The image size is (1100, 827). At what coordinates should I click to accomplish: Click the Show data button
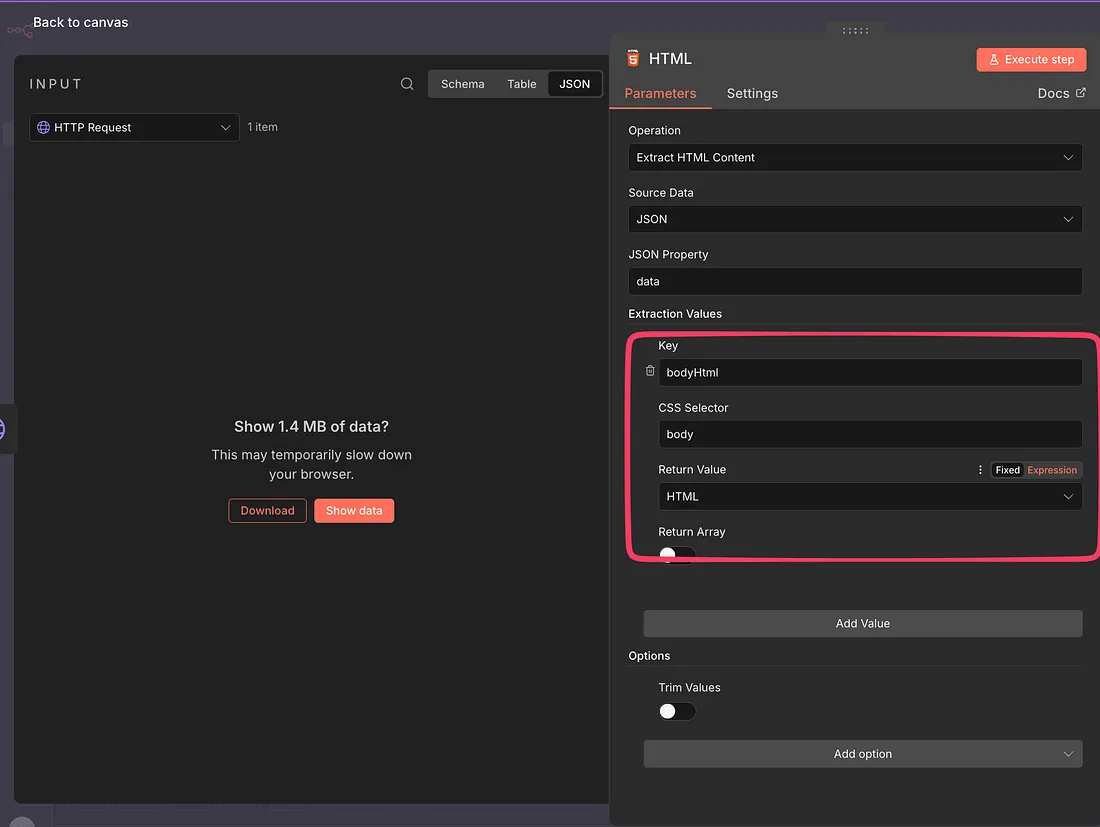pyautogui.click(x=354, y=511)
